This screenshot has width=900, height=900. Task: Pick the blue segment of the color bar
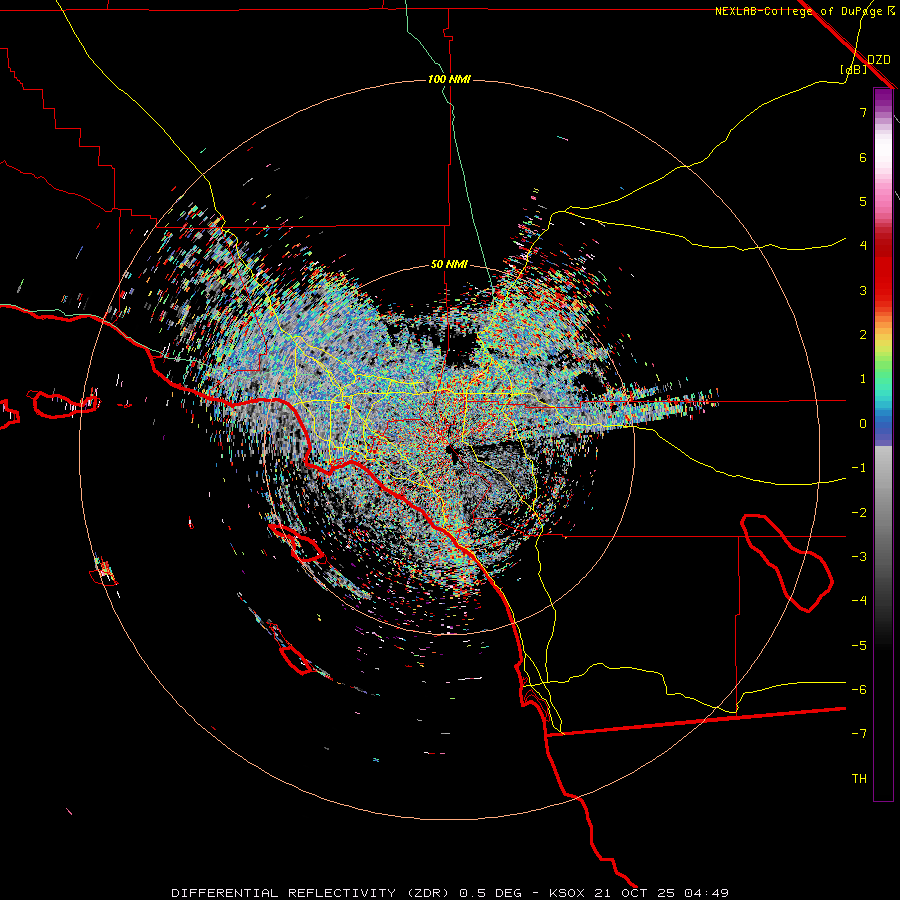pos(883,428)
